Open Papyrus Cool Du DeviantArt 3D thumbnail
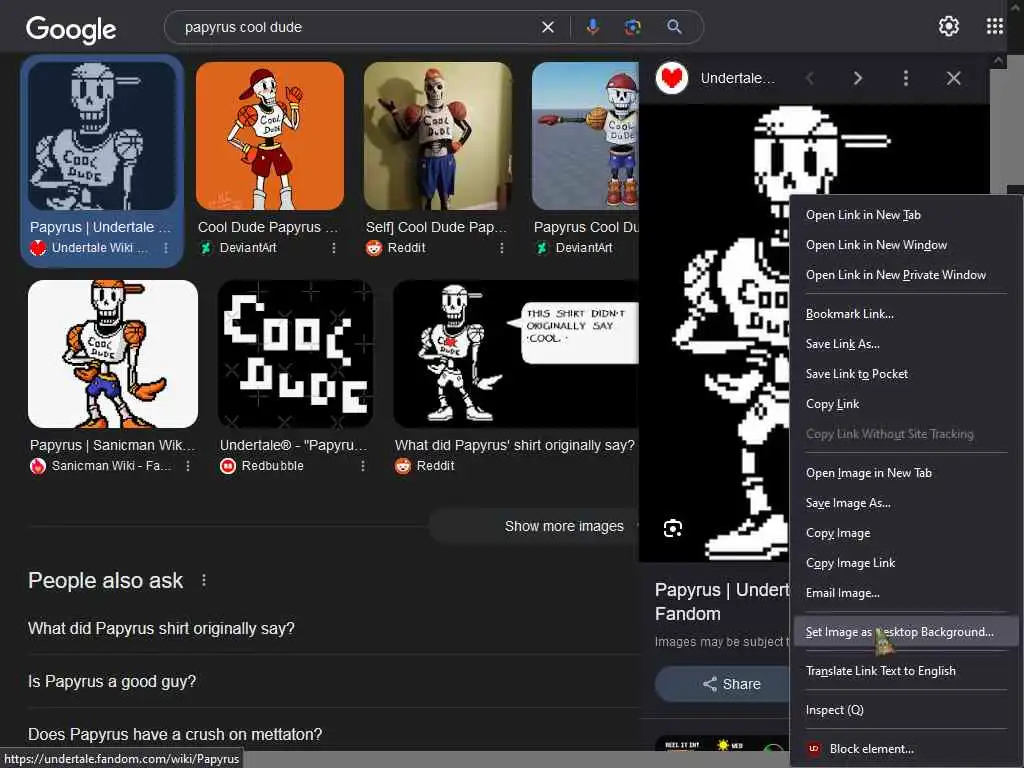 pos(585,136)
